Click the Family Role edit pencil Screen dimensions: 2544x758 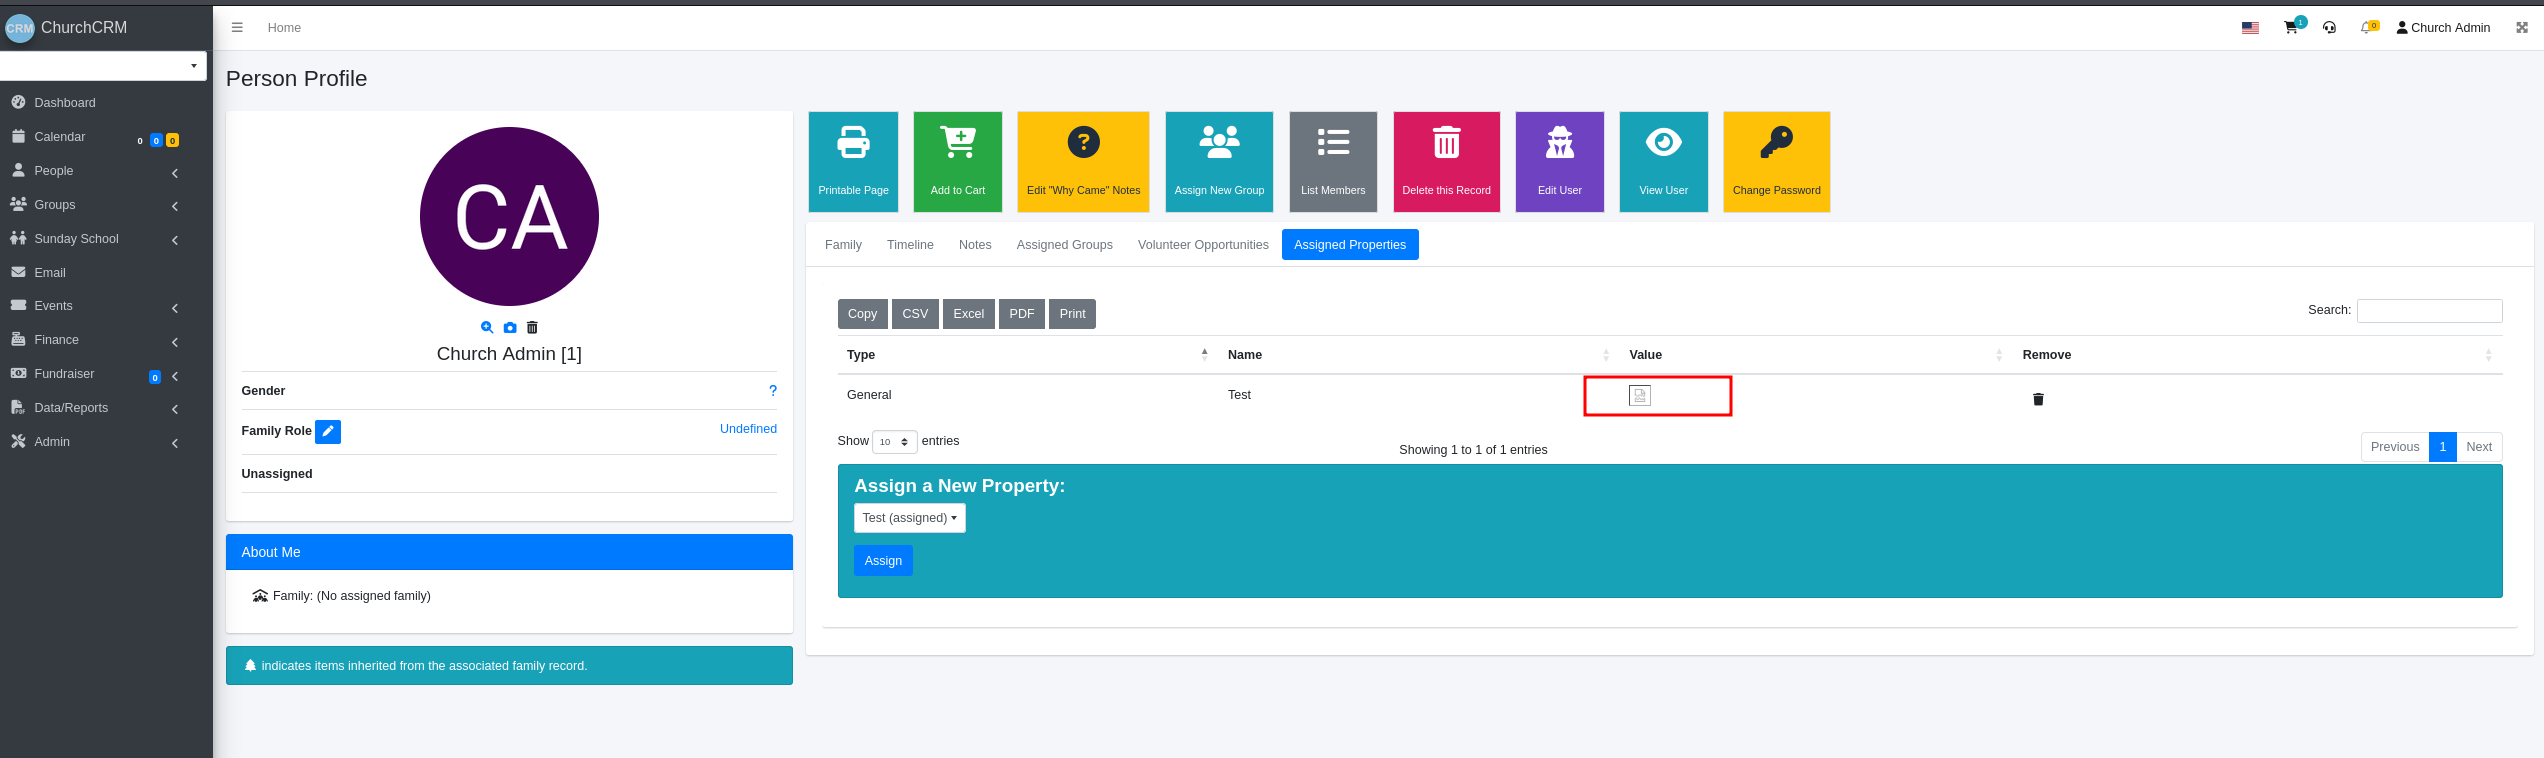coord(328,431)
